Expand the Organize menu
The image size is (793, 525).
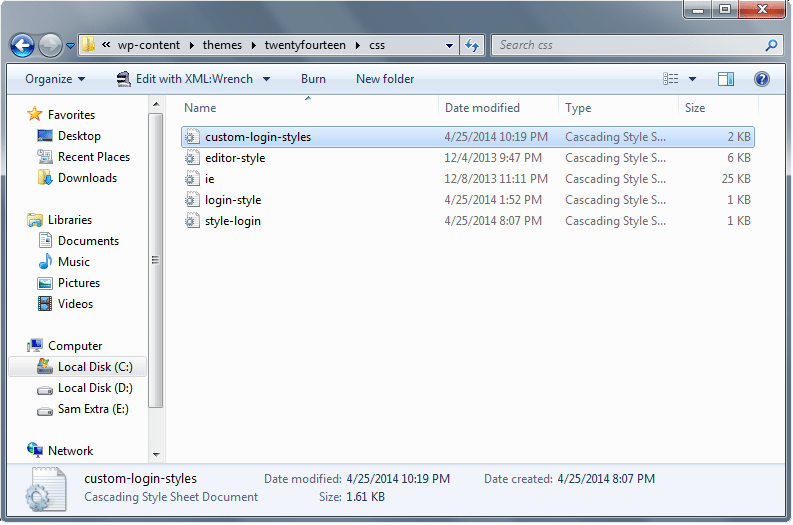(55, 79)
